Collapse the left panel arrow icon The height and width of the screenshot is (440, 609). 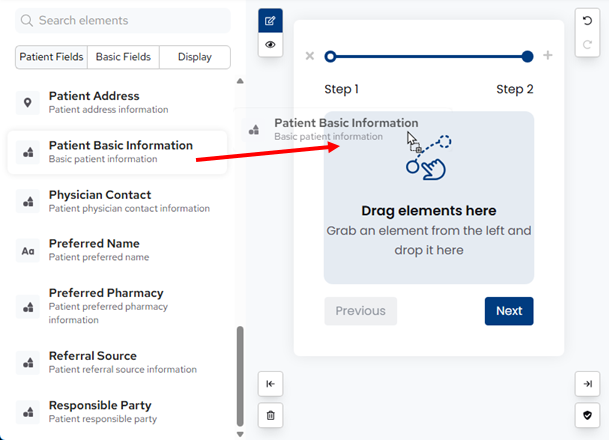270,384
